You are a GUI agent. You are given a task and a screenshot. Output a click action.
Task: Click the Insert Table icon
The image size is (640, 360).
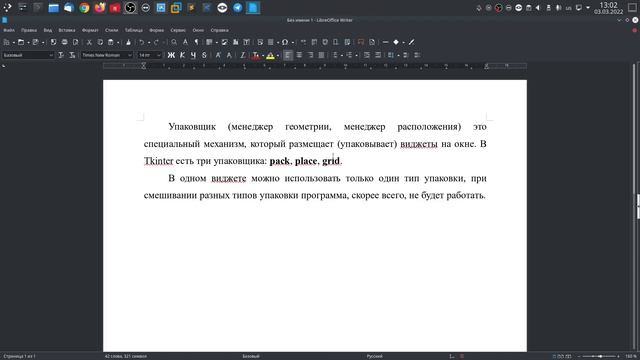click(209, 42)
